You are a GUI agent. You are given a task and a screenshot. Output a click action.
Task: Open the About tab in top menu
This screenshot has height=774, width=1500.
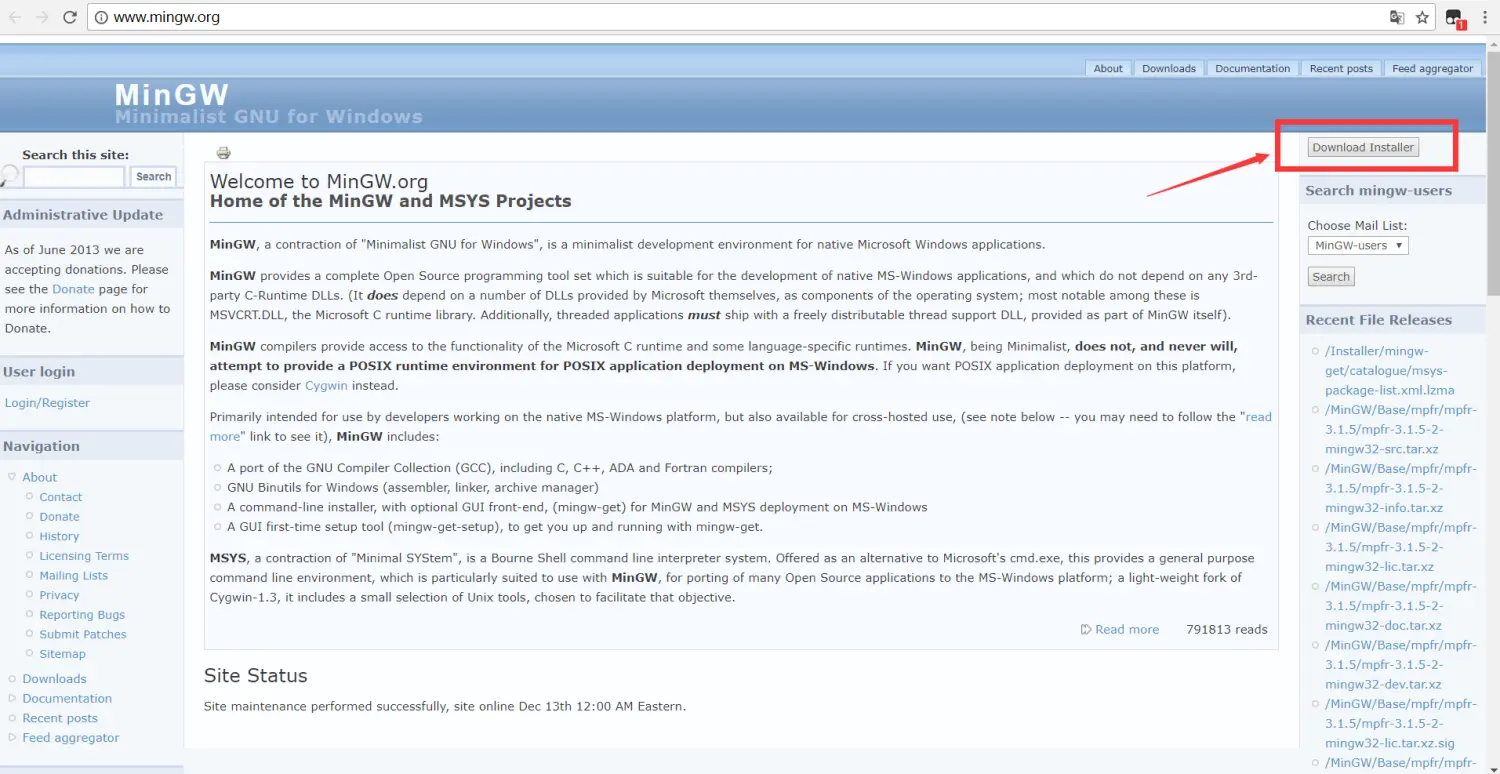[x=1108, y=68]
